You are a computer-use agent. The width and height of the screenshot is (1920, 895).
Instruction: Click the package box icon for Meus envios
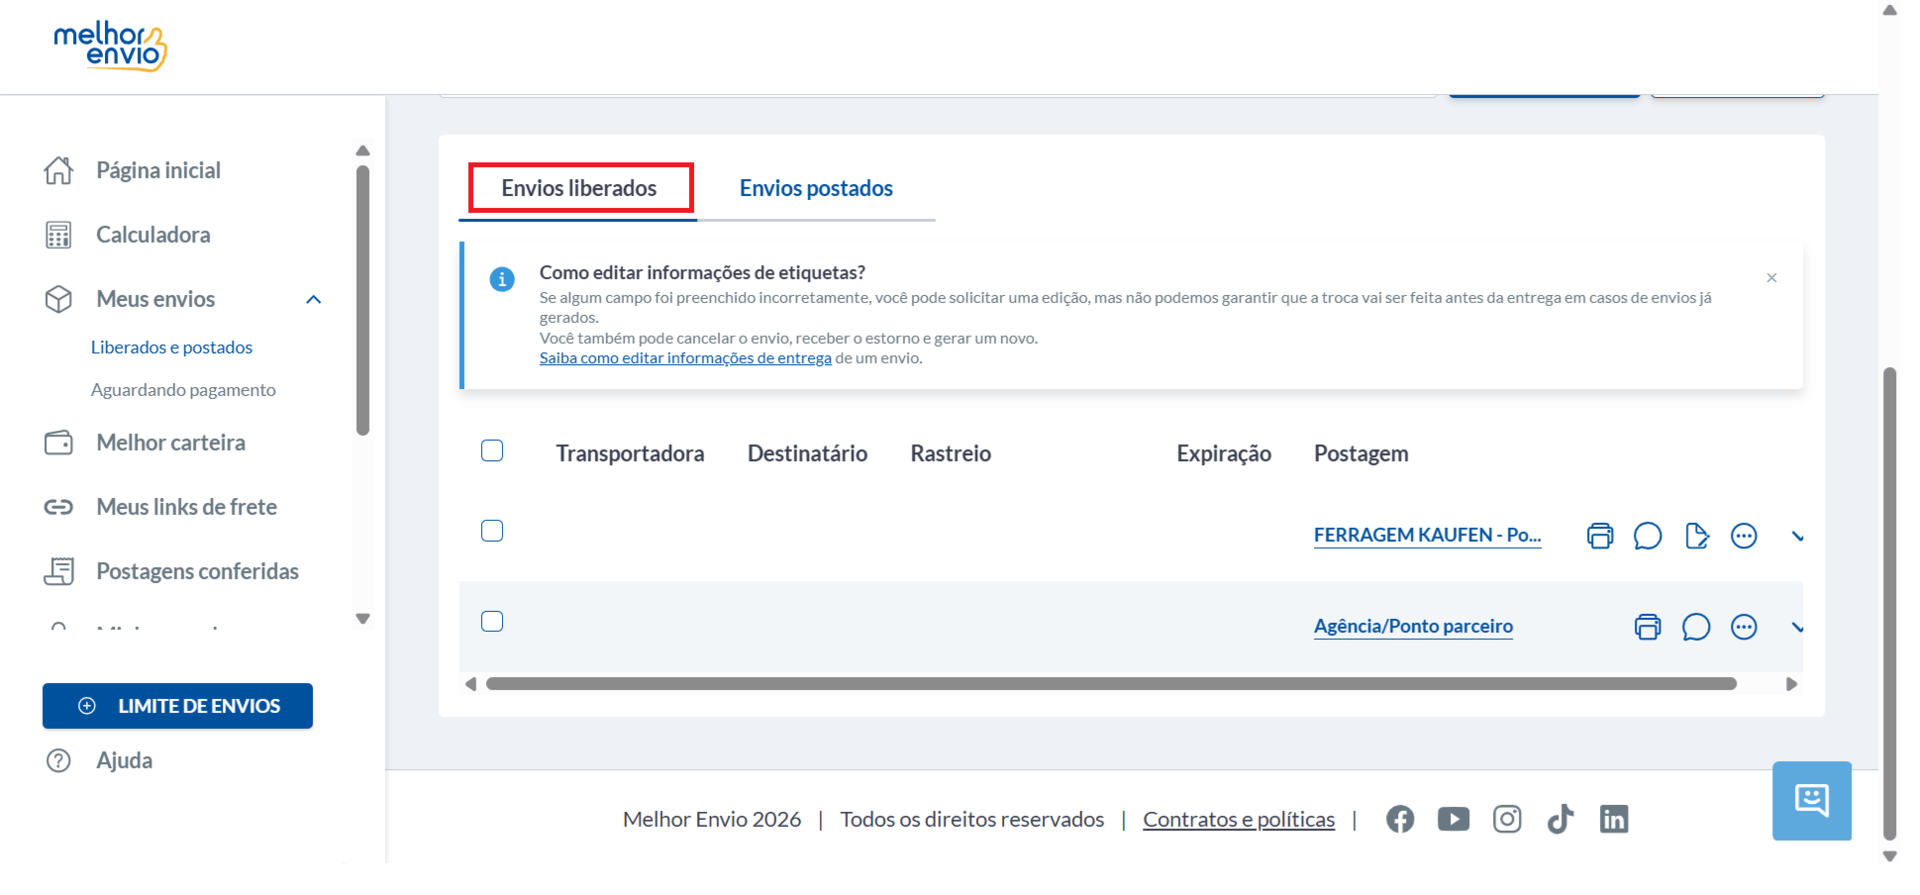(58, 299)
